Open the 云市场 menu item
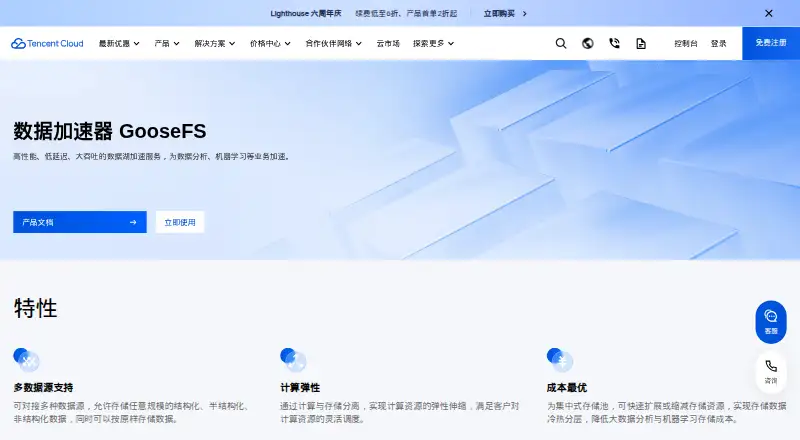The image size is (800, 440). pos(388,43)
